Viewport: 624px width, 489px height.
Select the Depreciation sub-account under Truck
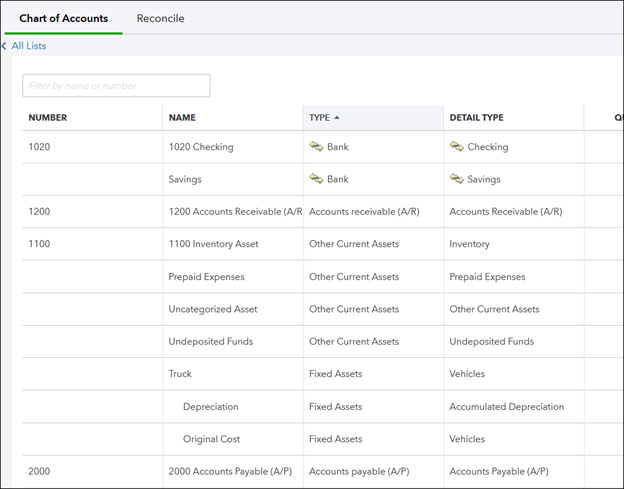click(210, 407)
